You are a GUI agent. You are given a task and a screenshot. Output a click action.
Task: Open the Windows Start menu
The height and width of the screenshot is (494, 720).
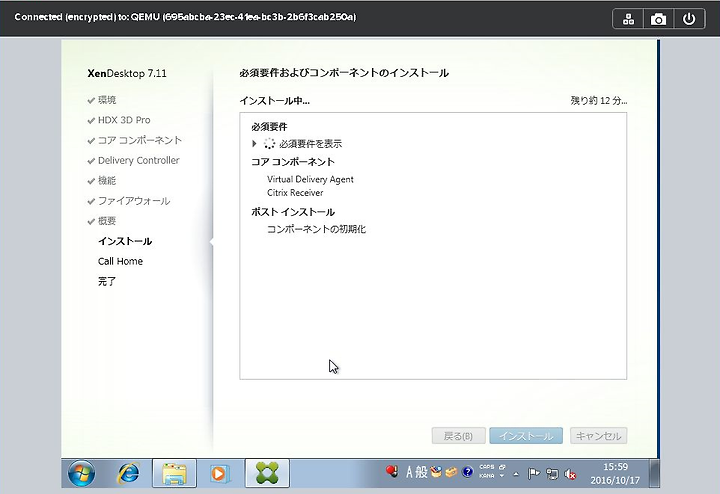(82, 473)
